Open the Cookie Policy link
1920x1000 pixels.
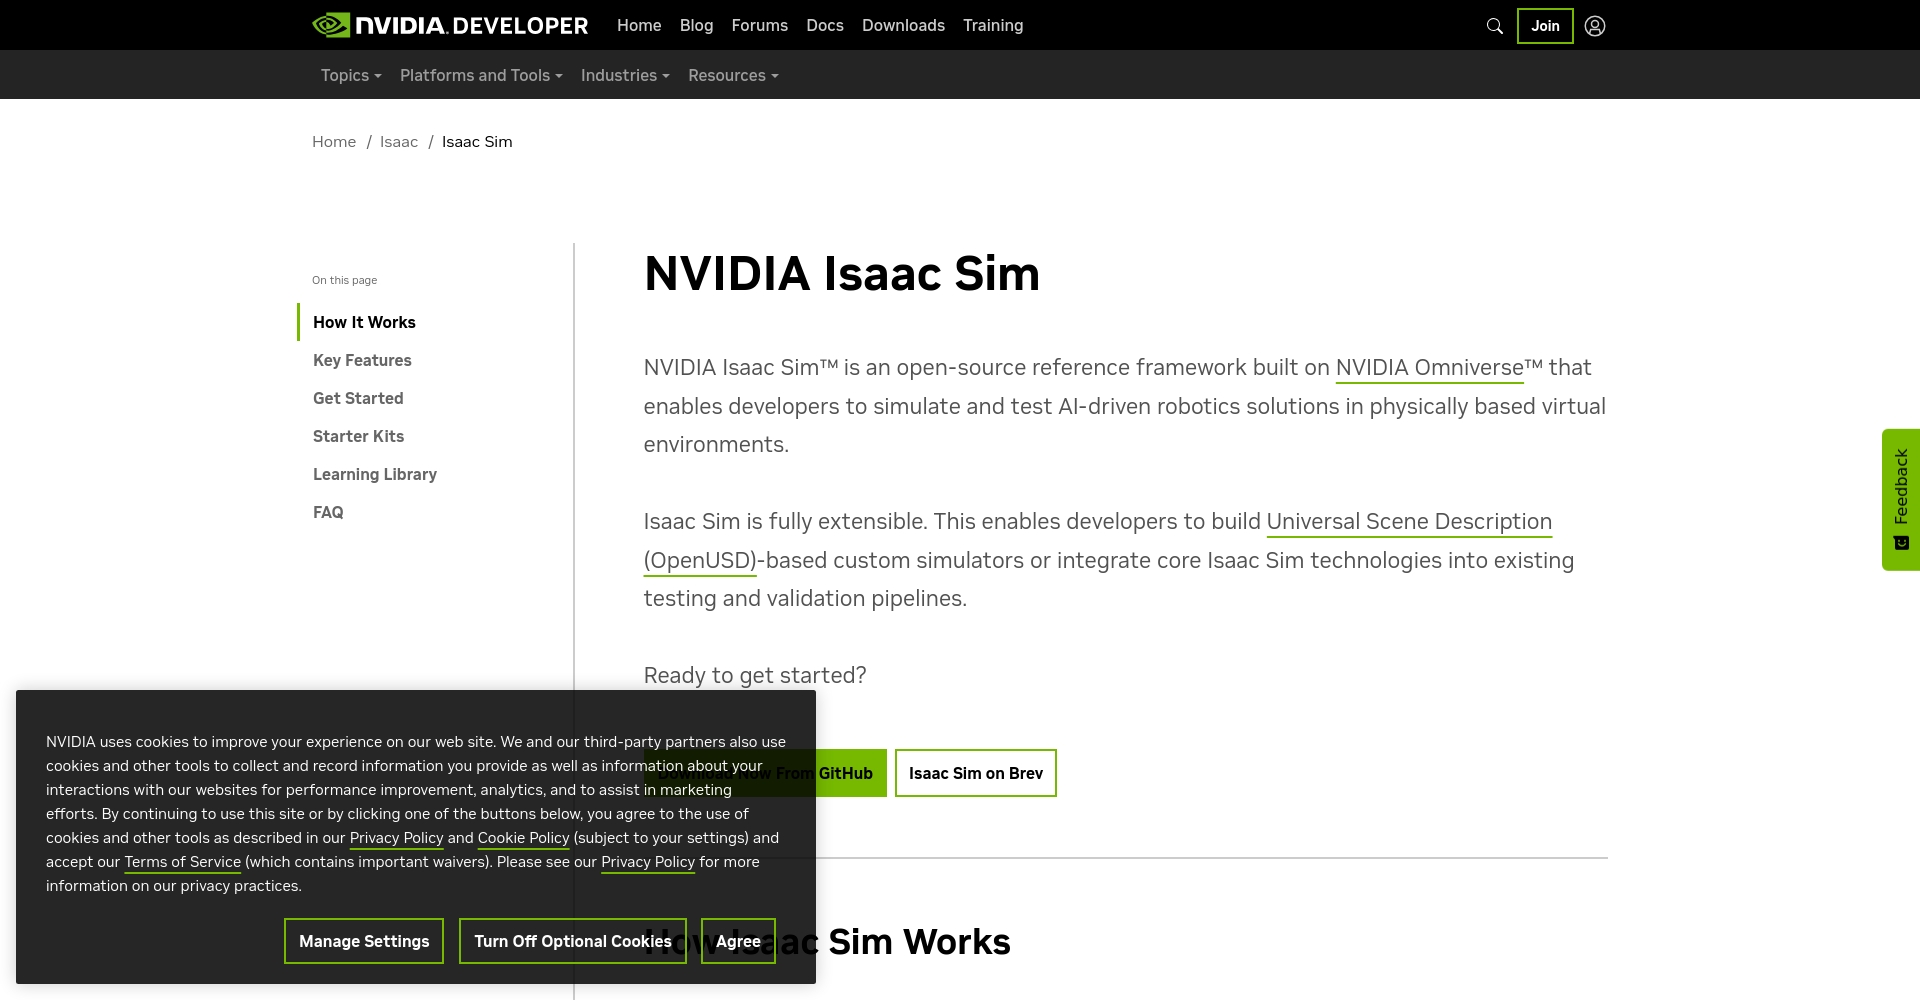pyautogui.click(x=523, y=838)
